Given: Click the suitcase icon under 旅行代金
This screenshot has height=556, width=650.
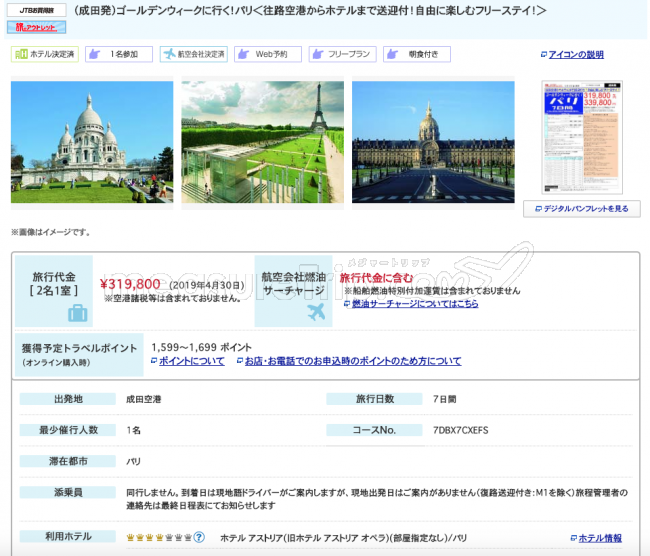Looking at the screenshot, I should pyautogui.click(x=78, y=313).
